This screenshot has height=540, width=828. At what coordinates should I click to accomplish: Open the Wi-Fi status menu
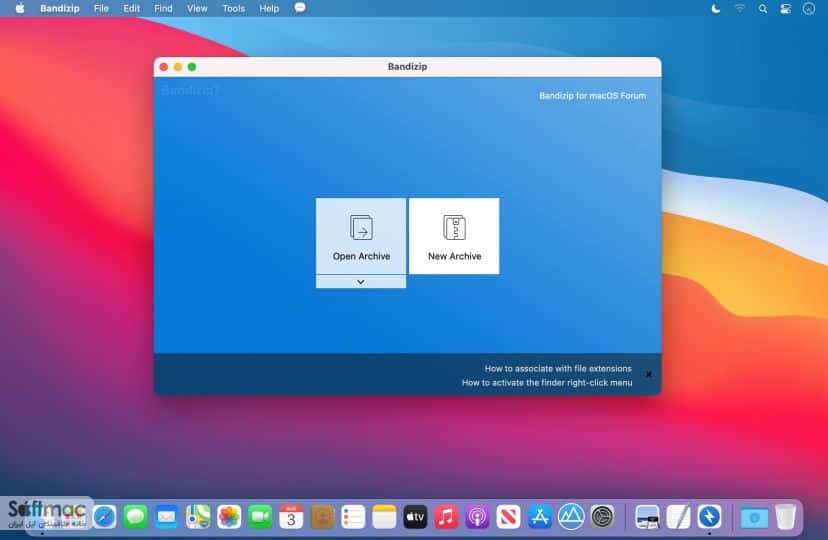click(x=740, y=8)
